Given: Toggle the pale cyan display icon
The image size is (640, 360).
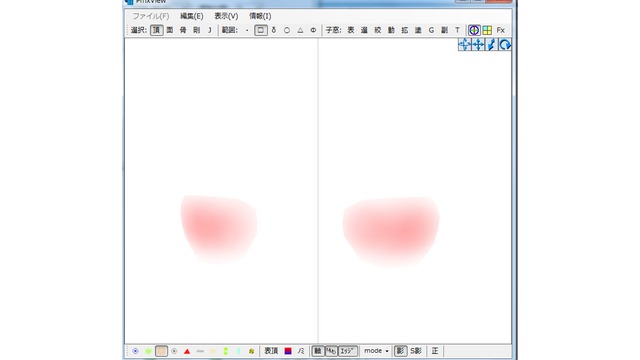Looking at the screenshot, I should click(238, 351).
